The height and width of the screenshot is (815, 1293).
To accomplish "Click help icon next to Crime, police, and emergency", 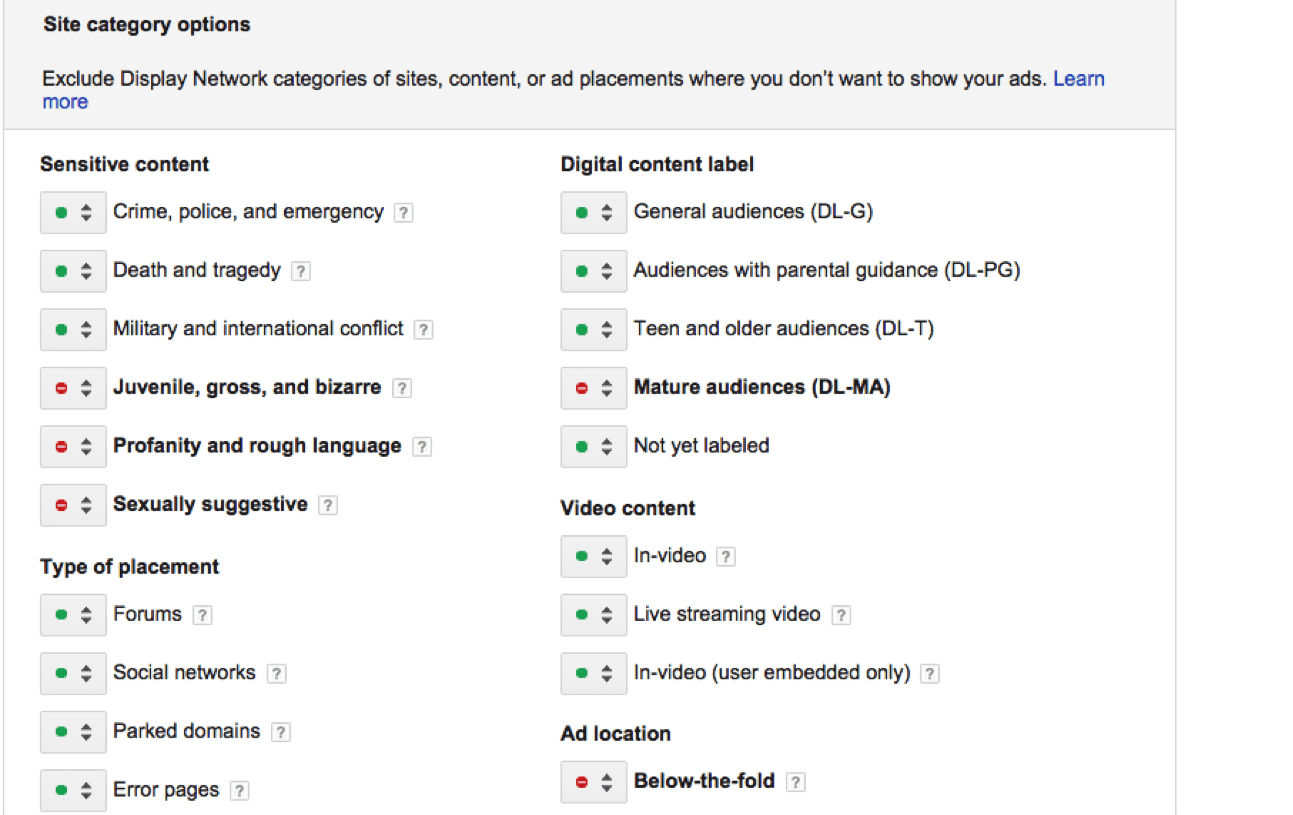I will click(403, 213).
